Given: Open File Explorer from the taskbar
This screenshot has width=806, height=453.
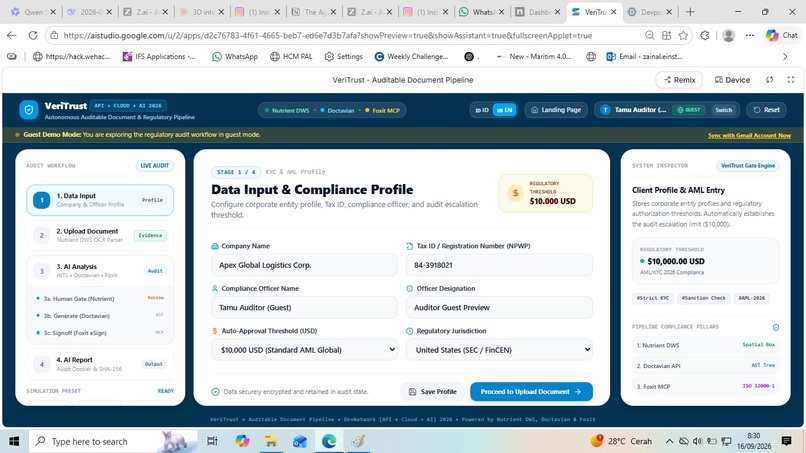Looking at the screenshot, I should point(271,441).
